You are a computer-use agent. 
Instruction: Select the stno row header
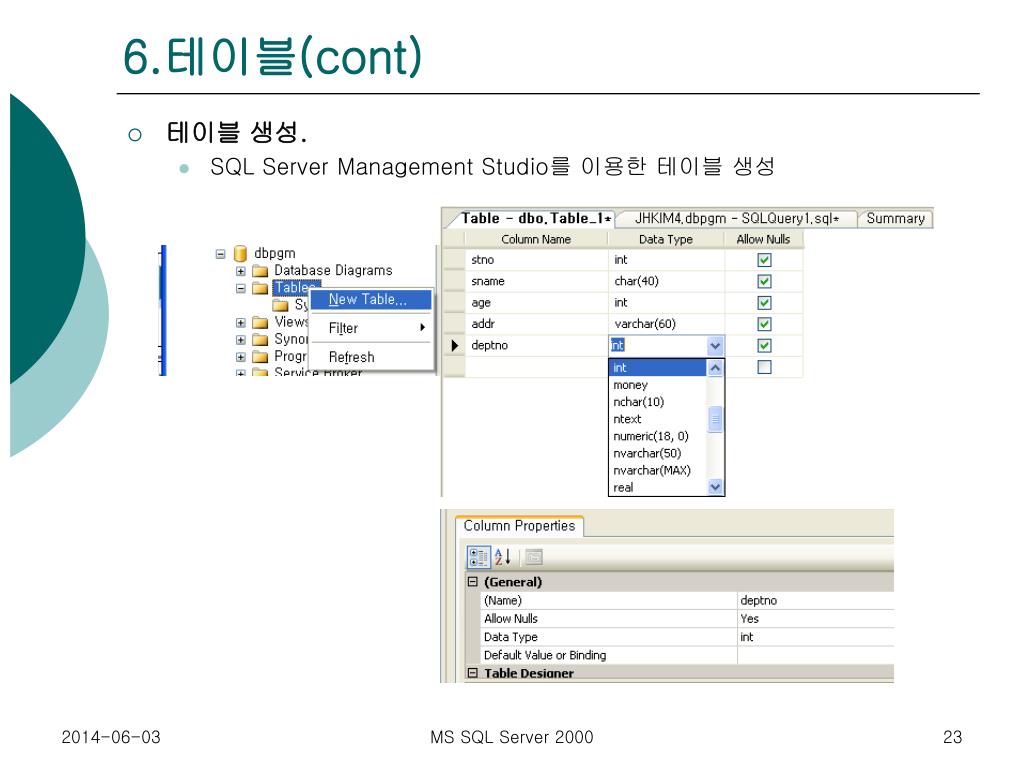pos(454,260)
